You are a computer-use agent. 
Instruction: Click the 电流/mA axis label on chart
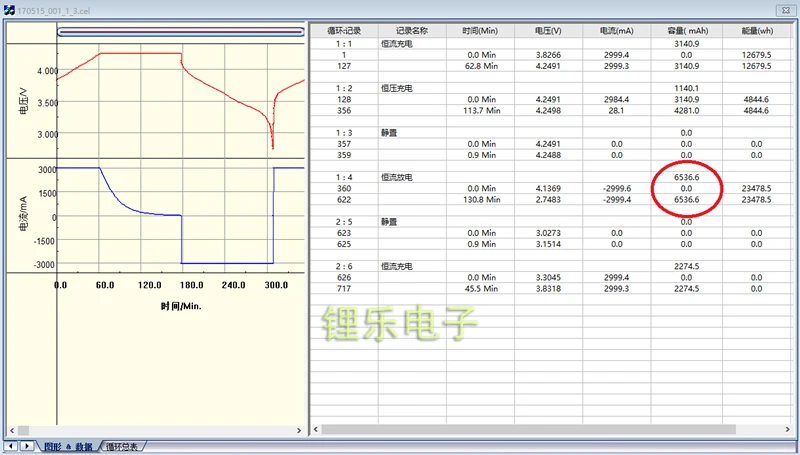tap(23, 214)
